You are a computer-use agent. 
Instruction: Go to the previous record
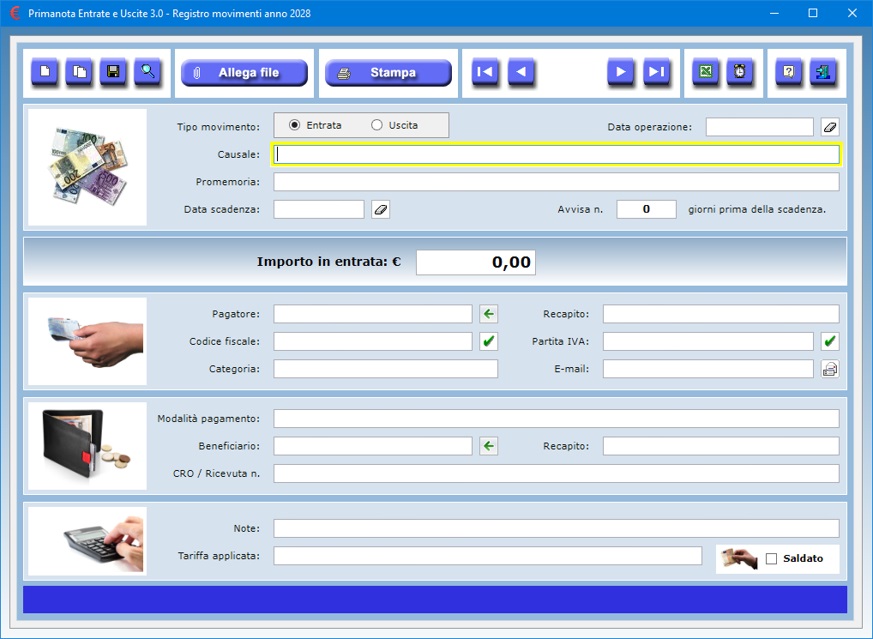522,72
